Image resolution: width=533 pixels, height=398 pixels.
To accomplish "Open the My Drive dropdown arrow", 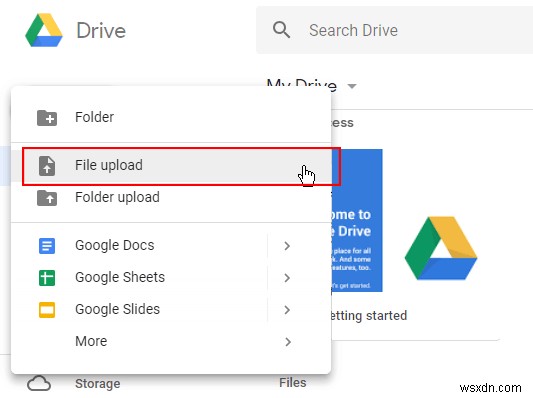I will [352, 86].
